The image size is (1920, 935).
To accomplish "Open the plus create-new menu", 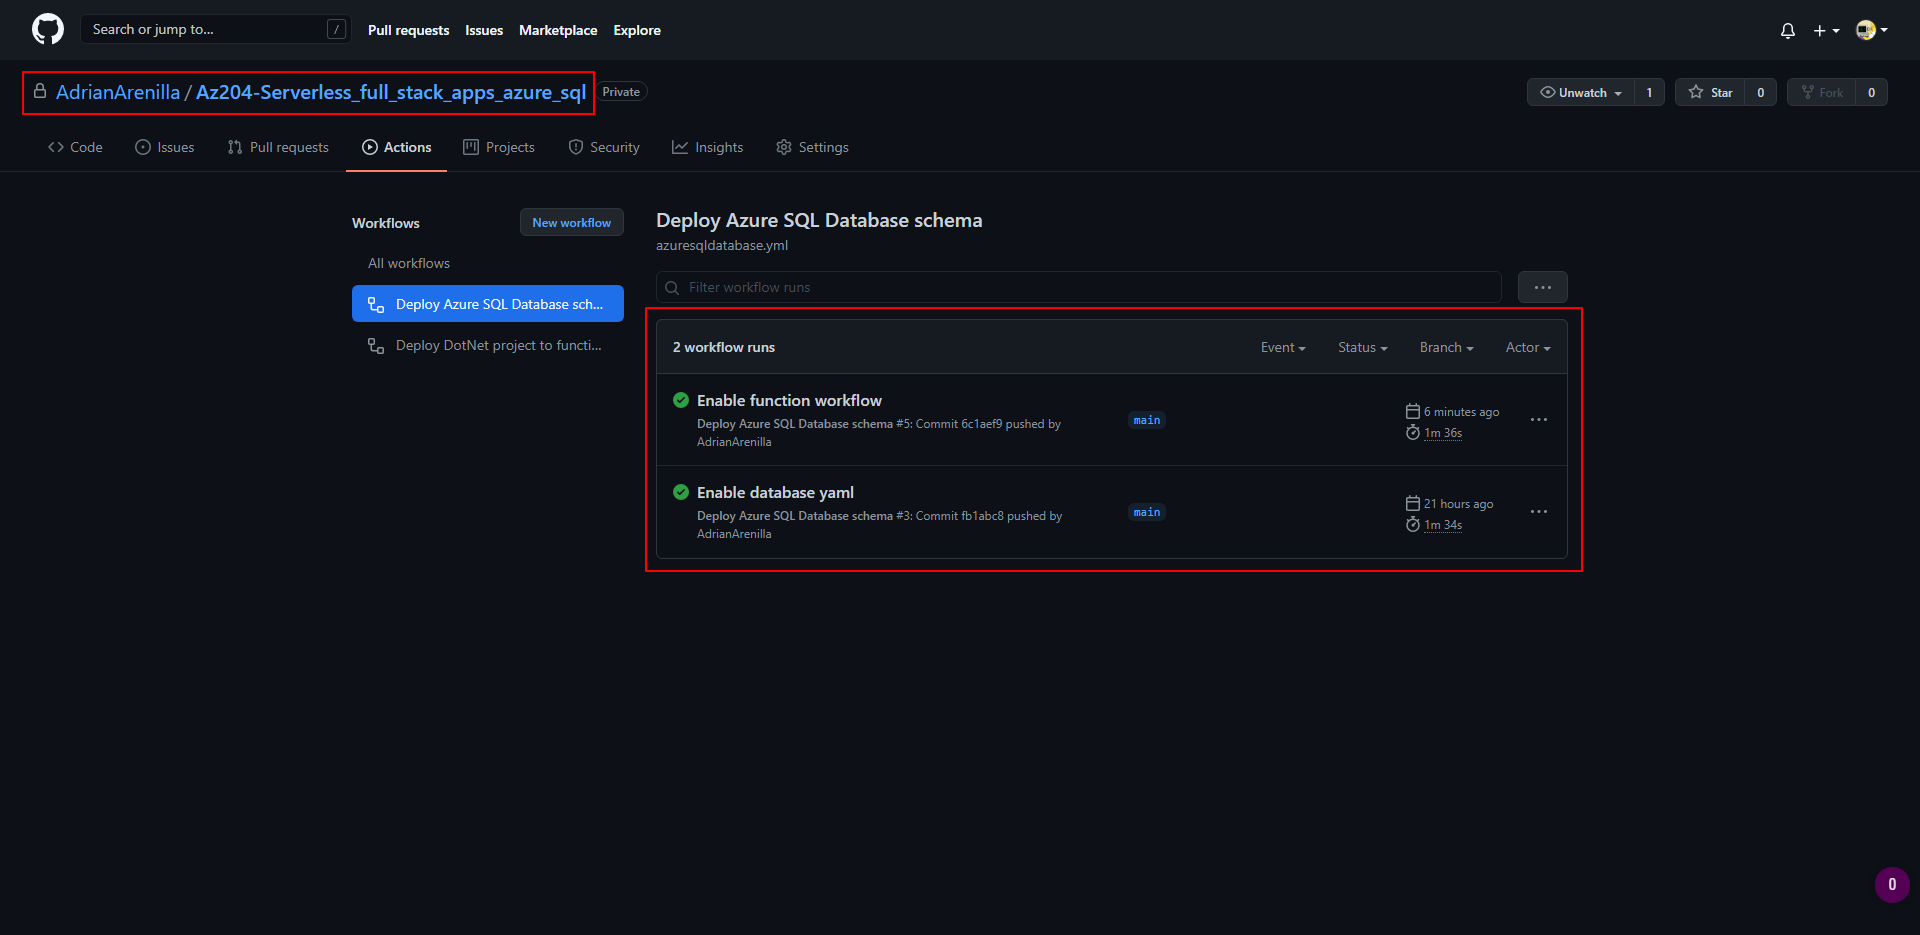I will [x=1826, y=31].
